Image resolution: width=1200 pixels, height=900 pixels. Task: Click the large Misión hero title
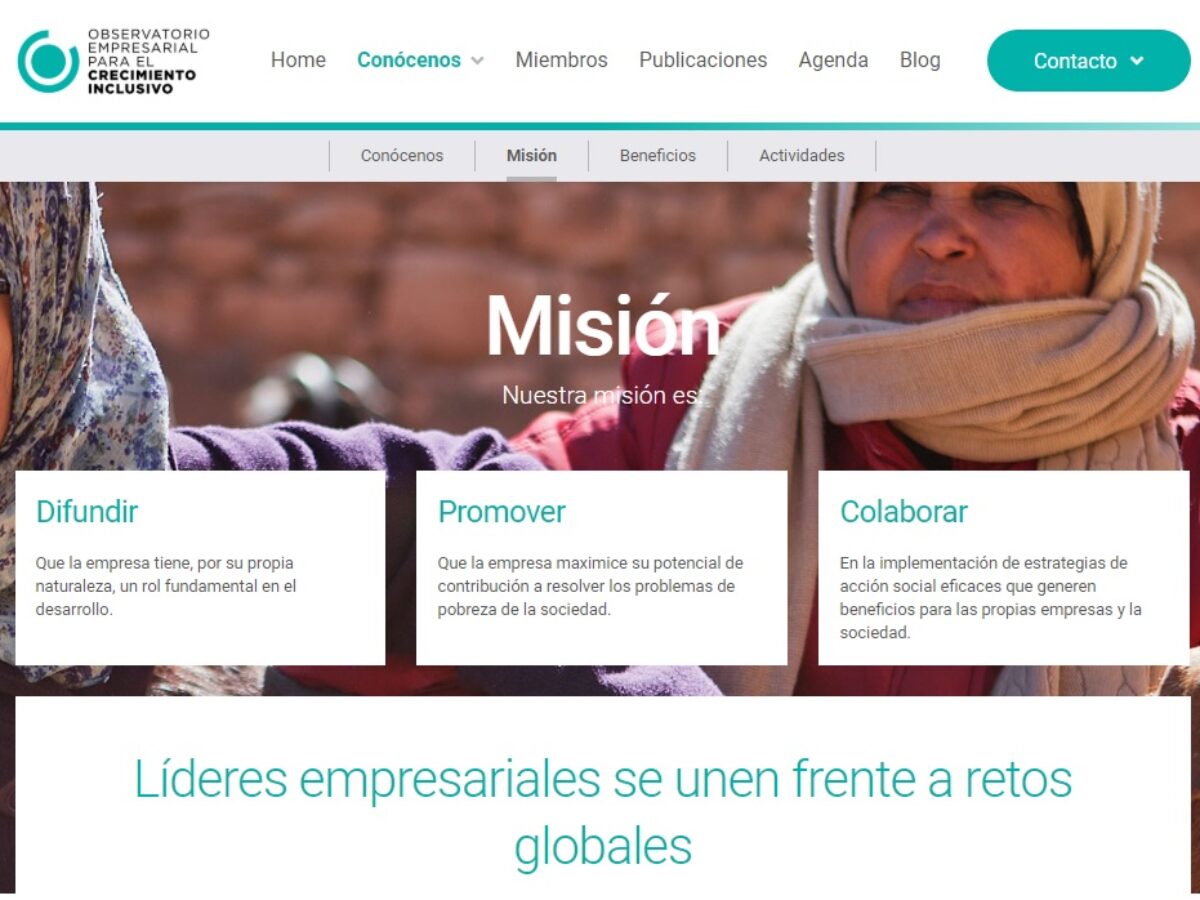click(603, 327)
